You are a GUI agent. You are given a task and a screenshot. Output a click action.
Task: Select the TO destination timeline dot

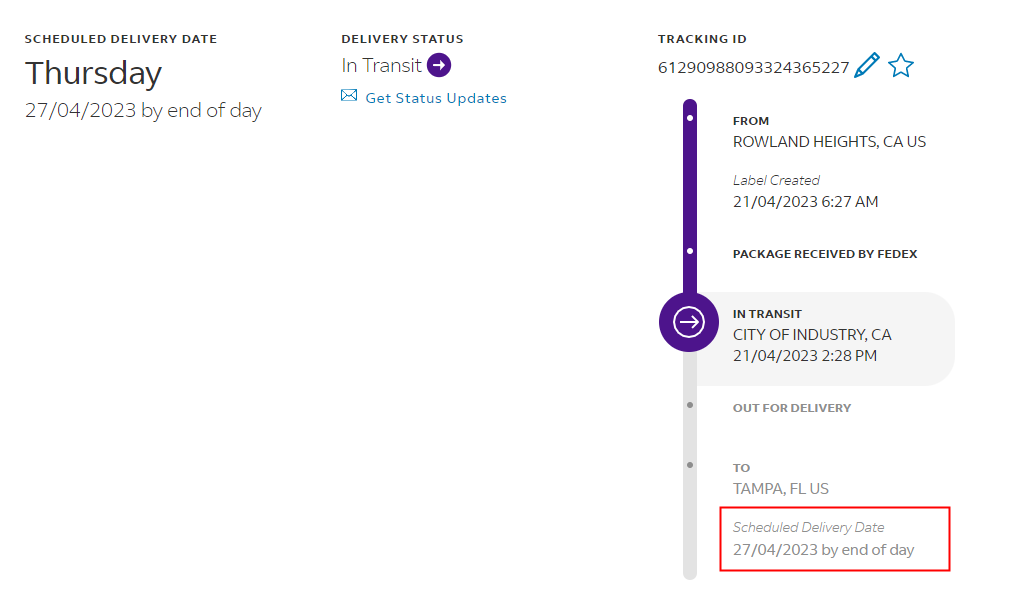tap(690, 465)
